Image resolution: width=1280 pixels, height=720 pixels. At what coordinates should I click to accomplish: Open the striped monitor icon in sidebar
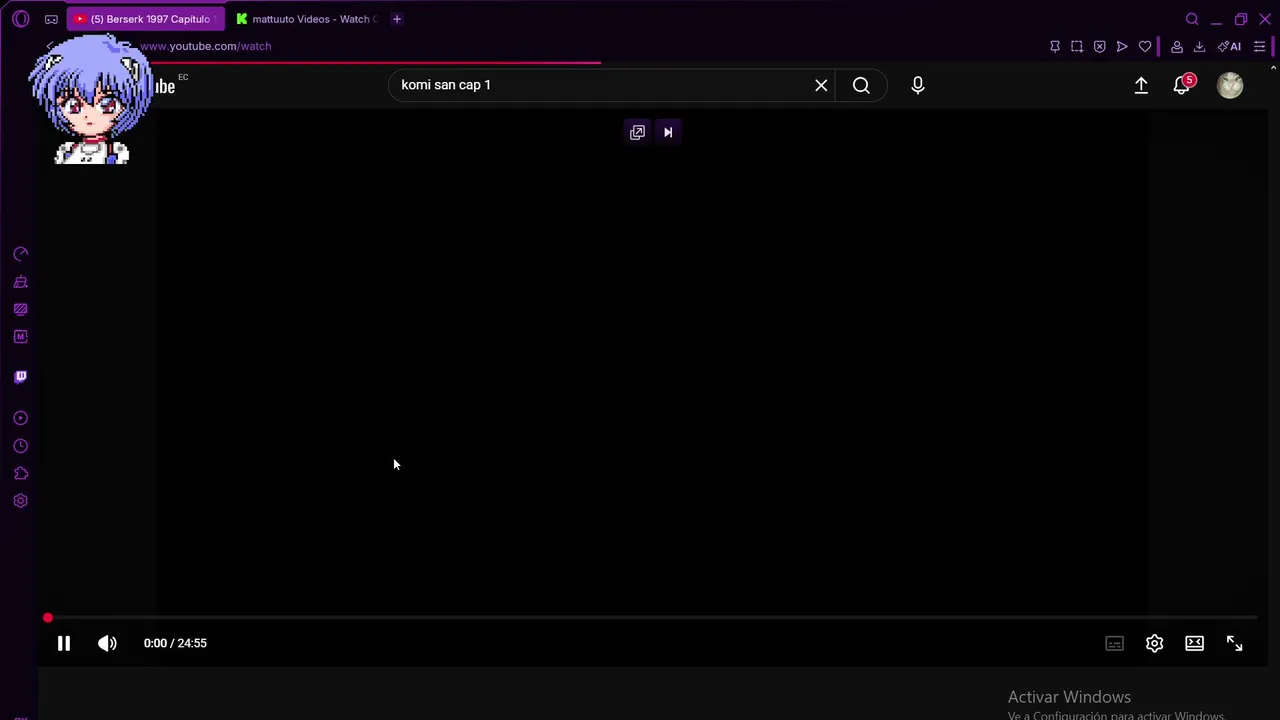coord(21,309)
